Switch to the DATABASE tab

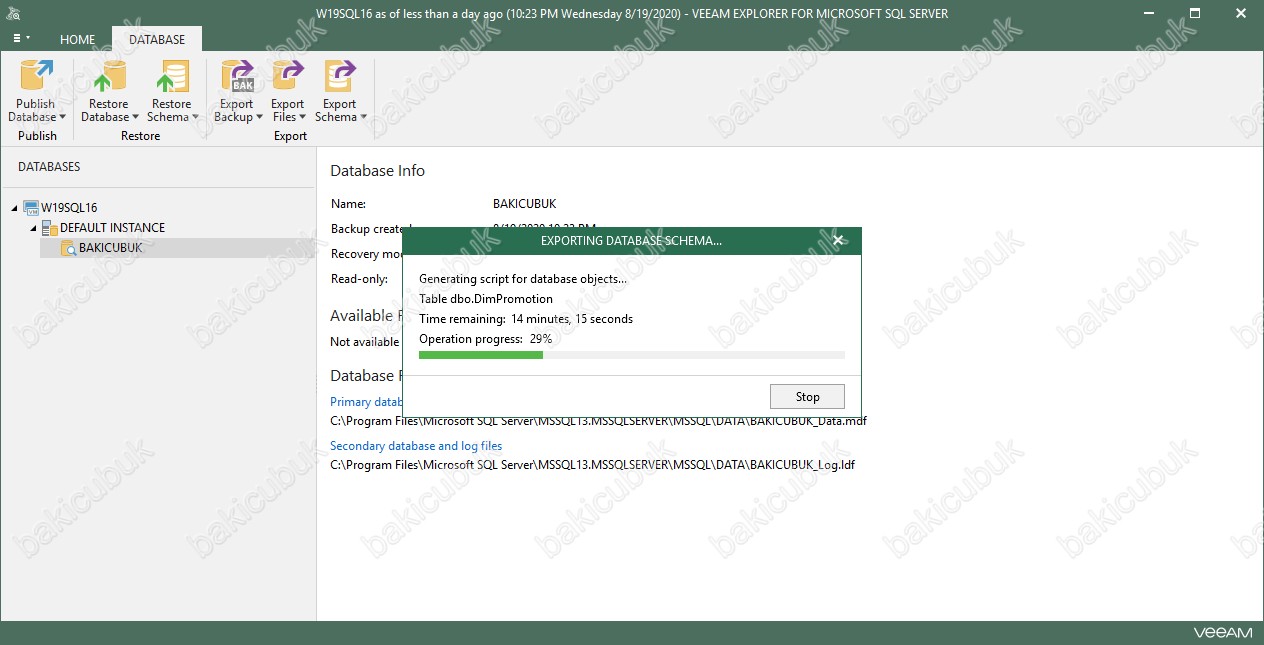[157, 40]
